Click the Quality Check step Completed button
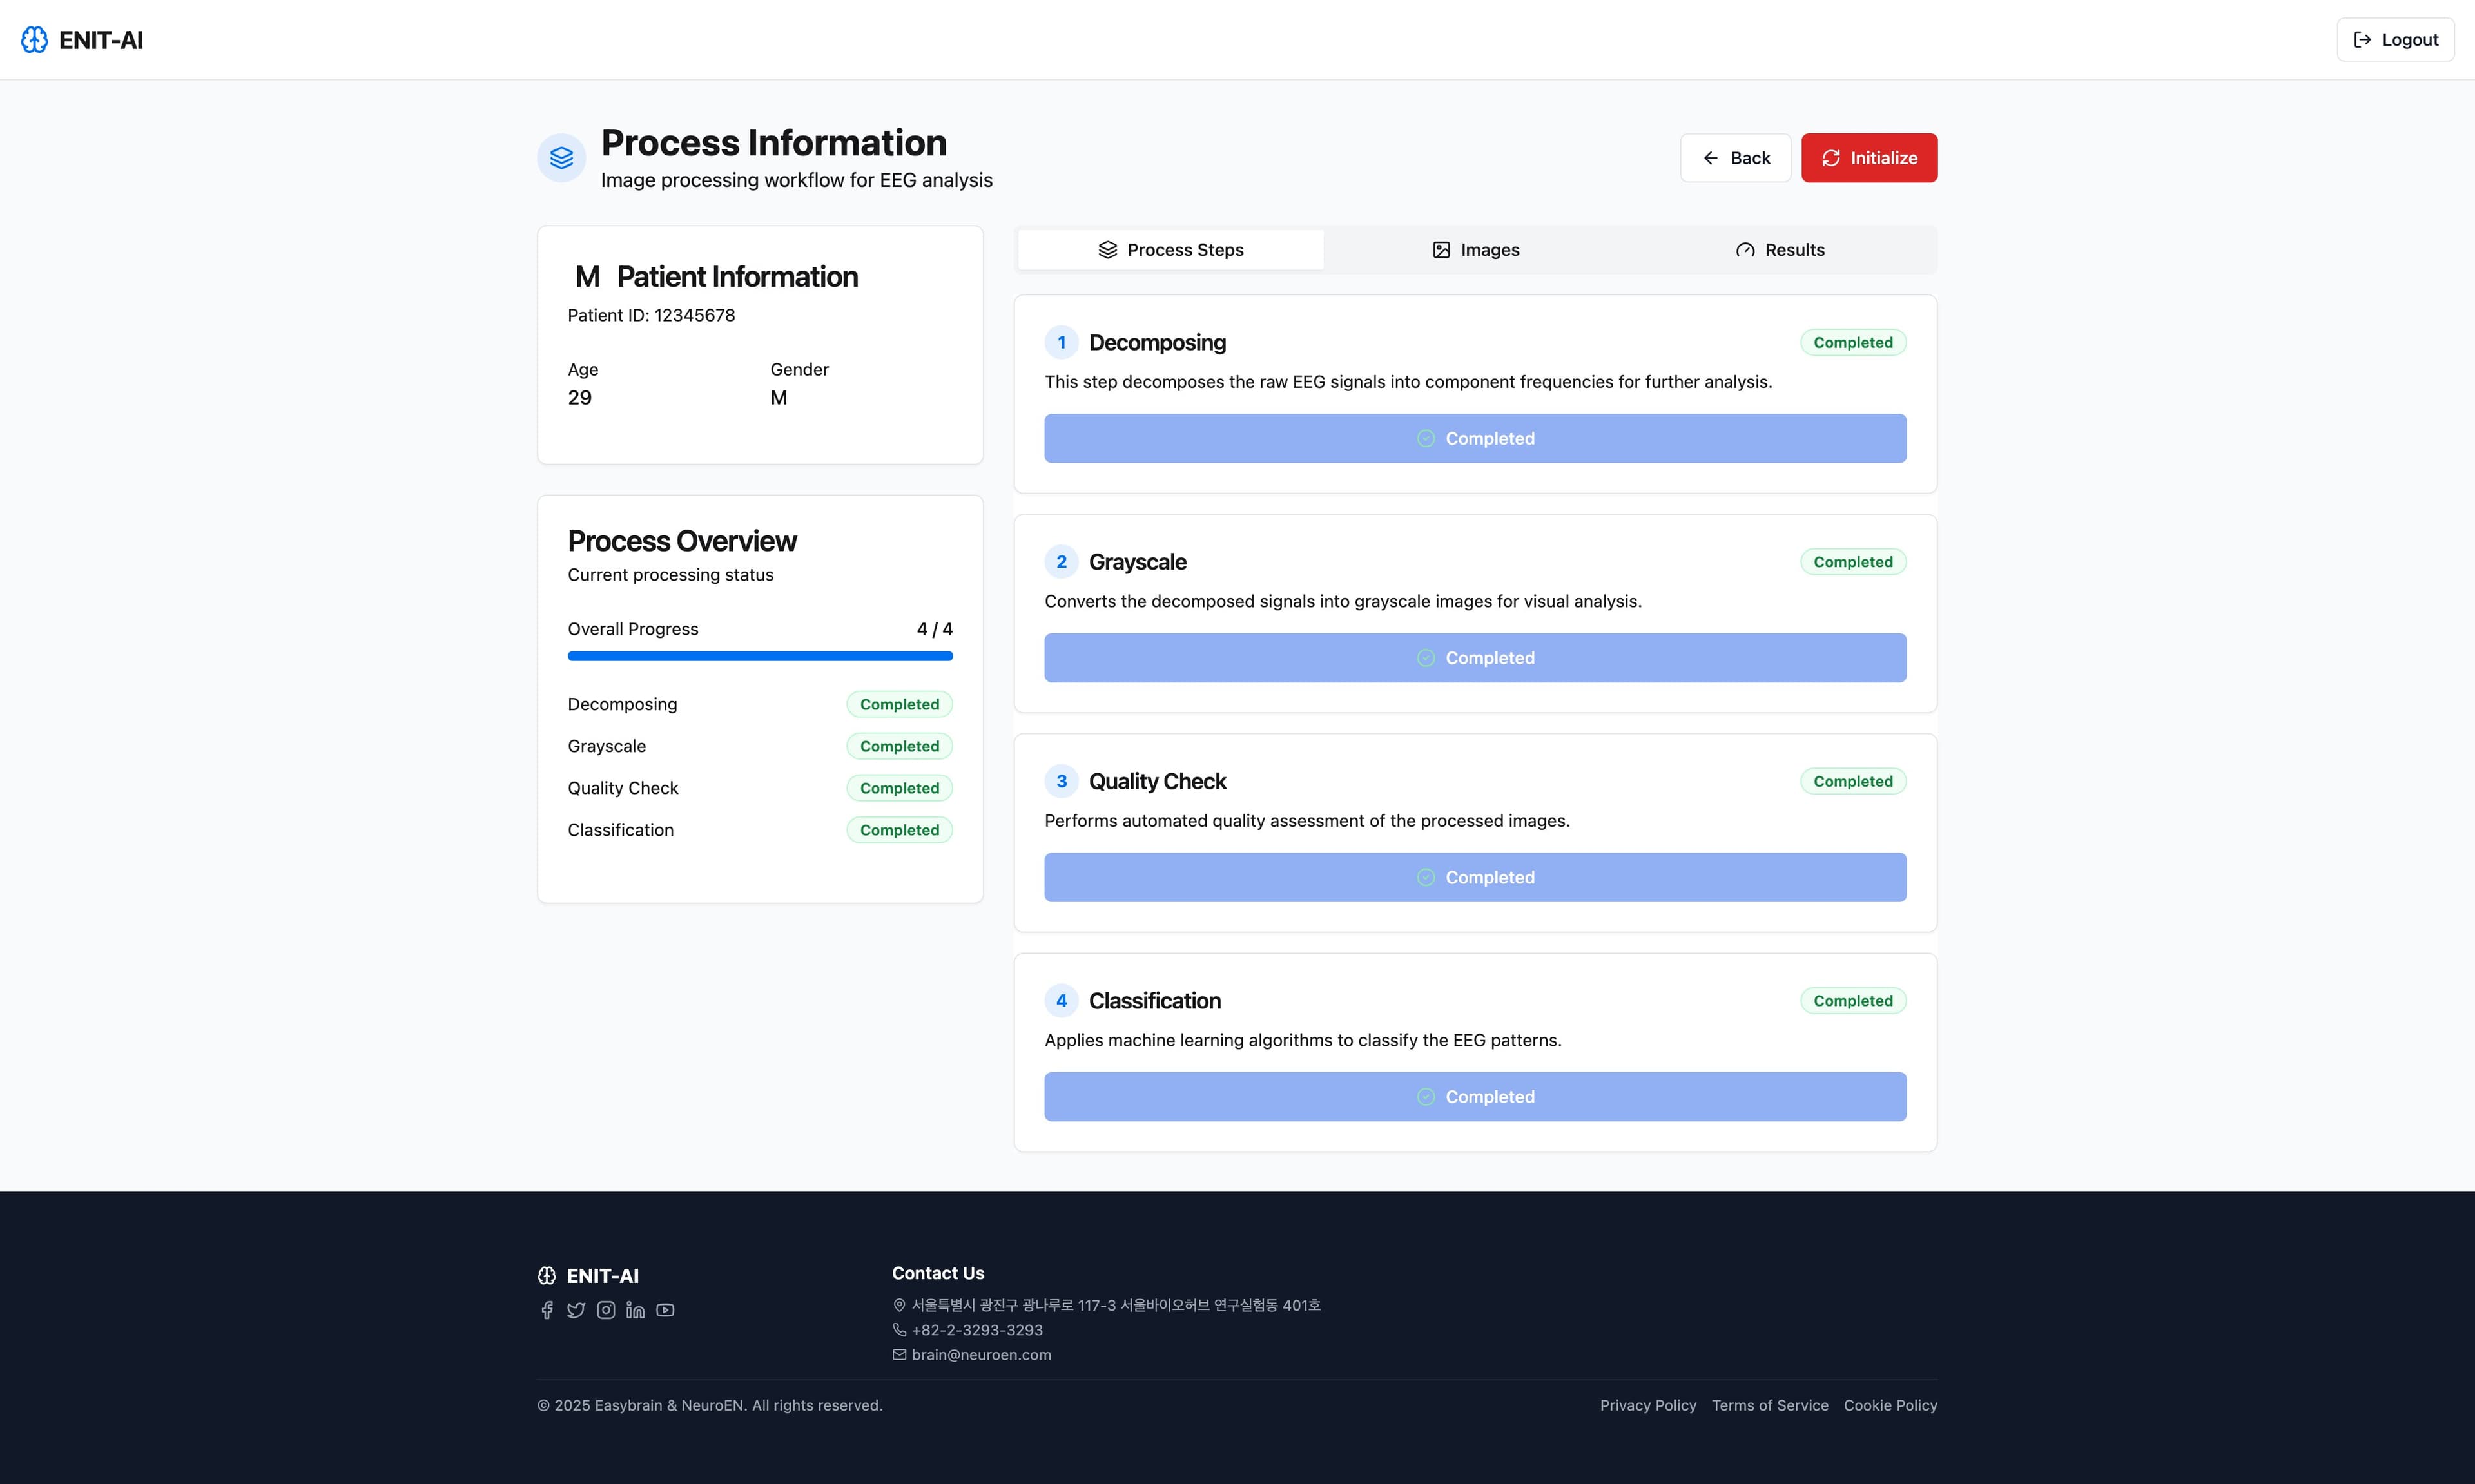Screen dimensions: 2475x1484 click(x=1475, y=877)
